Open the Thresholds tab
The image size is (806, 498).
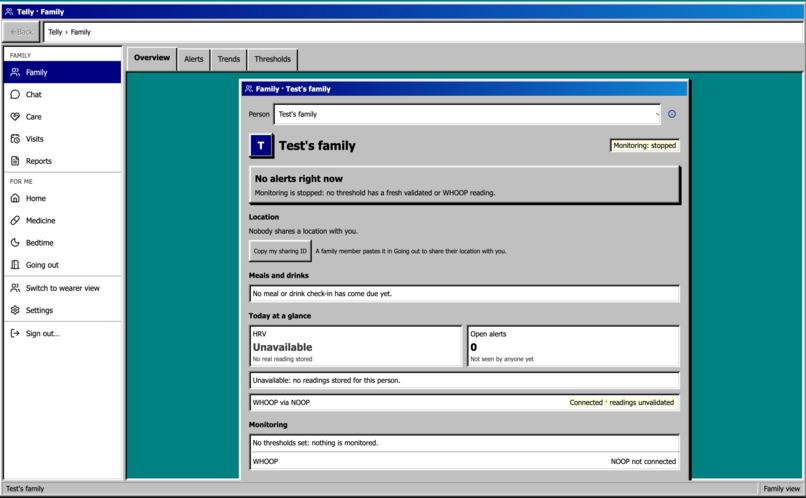pos(272,59)
